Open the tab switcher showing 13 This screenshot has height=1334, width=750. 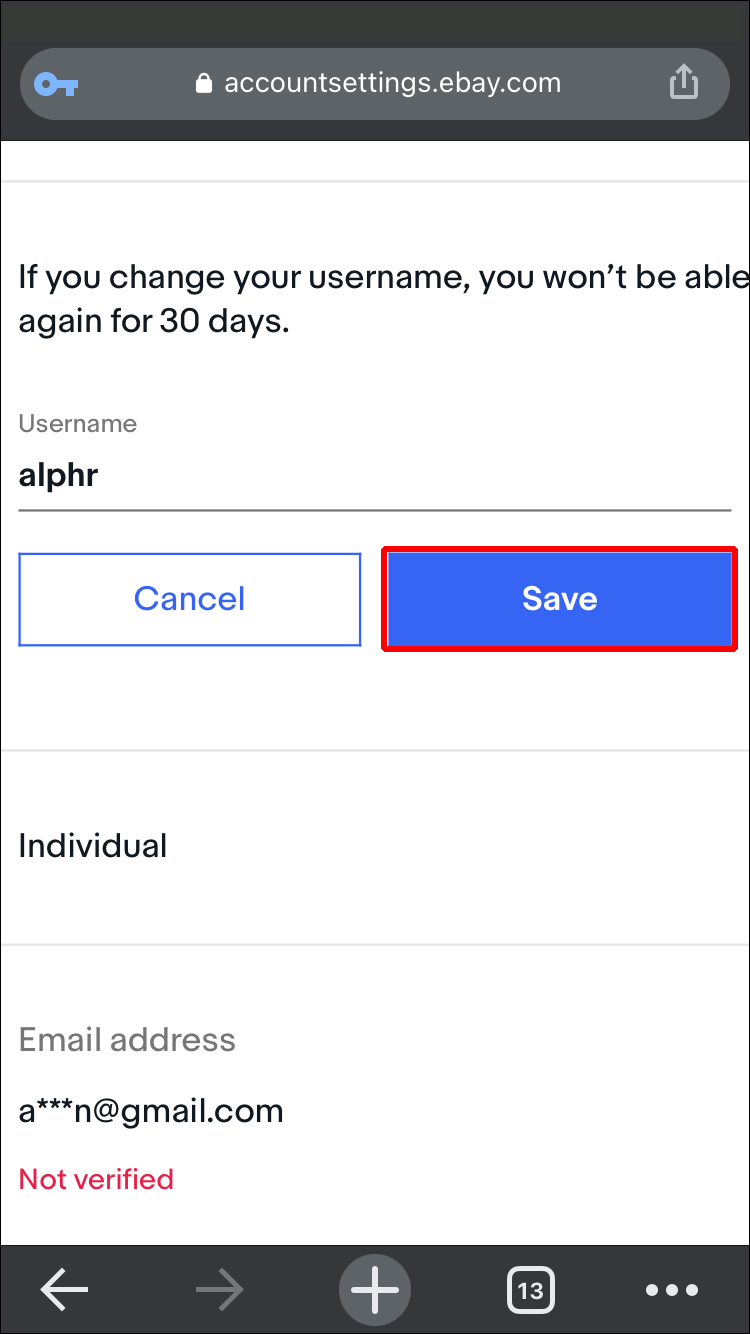(530, 1290)
